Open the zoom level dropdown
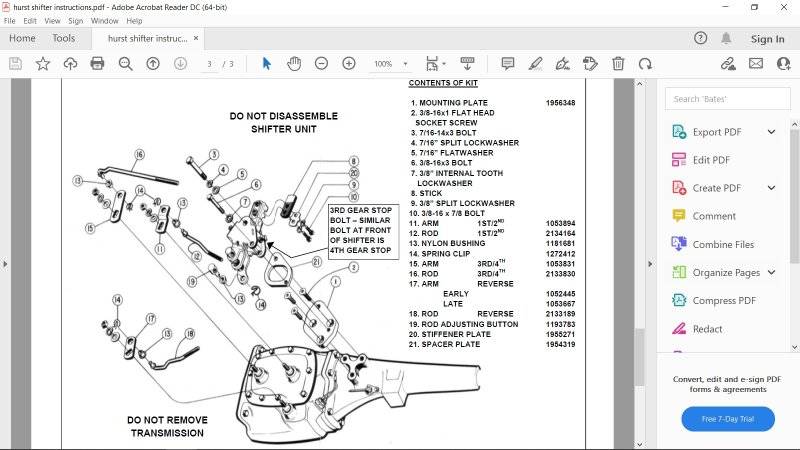Image resolution: width=800 pixels, height=450 pixels. click(390, 63)
